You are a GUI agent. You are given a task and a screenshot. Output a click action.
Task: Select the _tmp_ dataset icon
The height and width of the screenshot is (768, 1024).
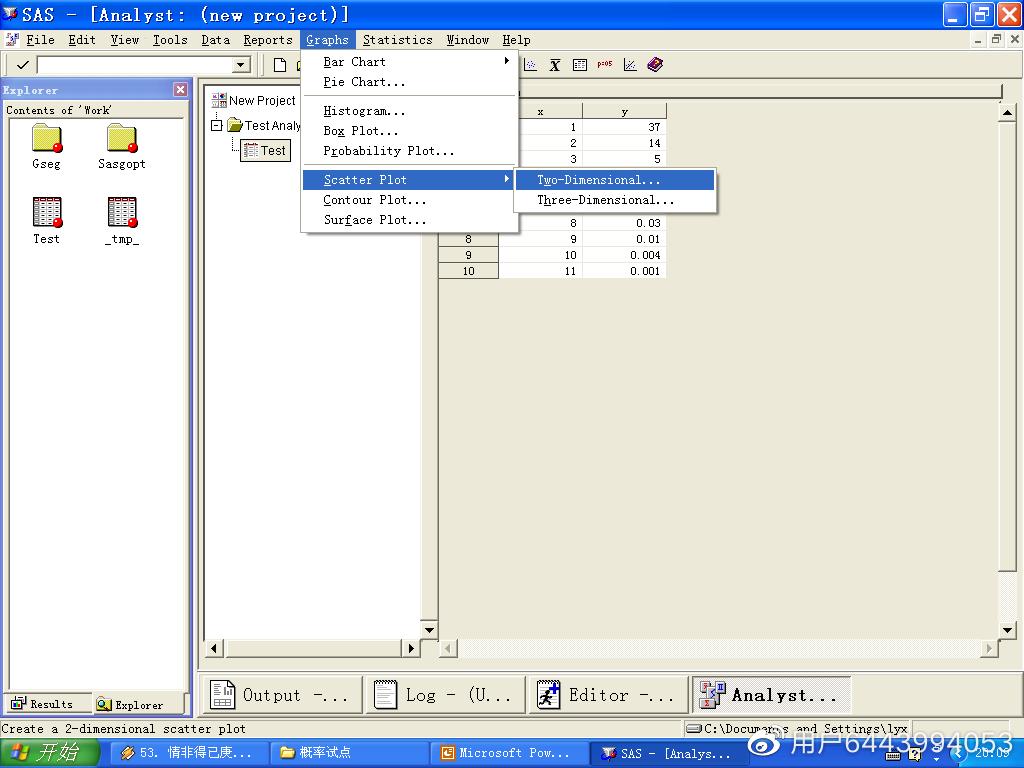121,213
